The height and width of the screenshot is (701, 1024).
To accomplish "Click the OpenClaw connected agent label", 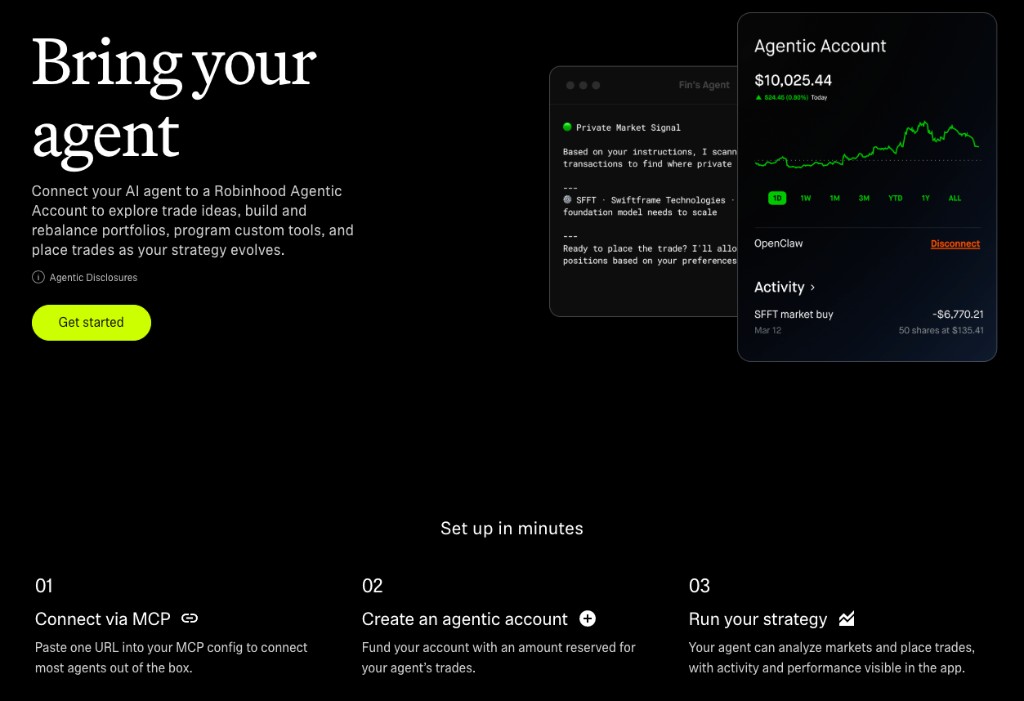I will tap(778, 243).
